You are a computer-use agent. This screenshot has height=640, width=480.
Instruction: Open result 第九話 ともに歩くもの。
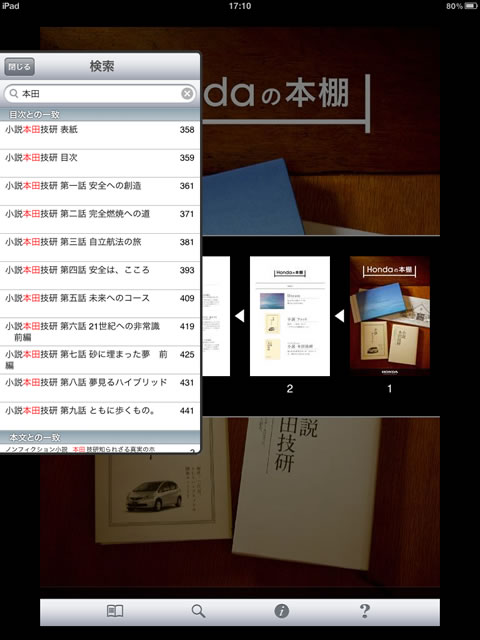[100, 417]
